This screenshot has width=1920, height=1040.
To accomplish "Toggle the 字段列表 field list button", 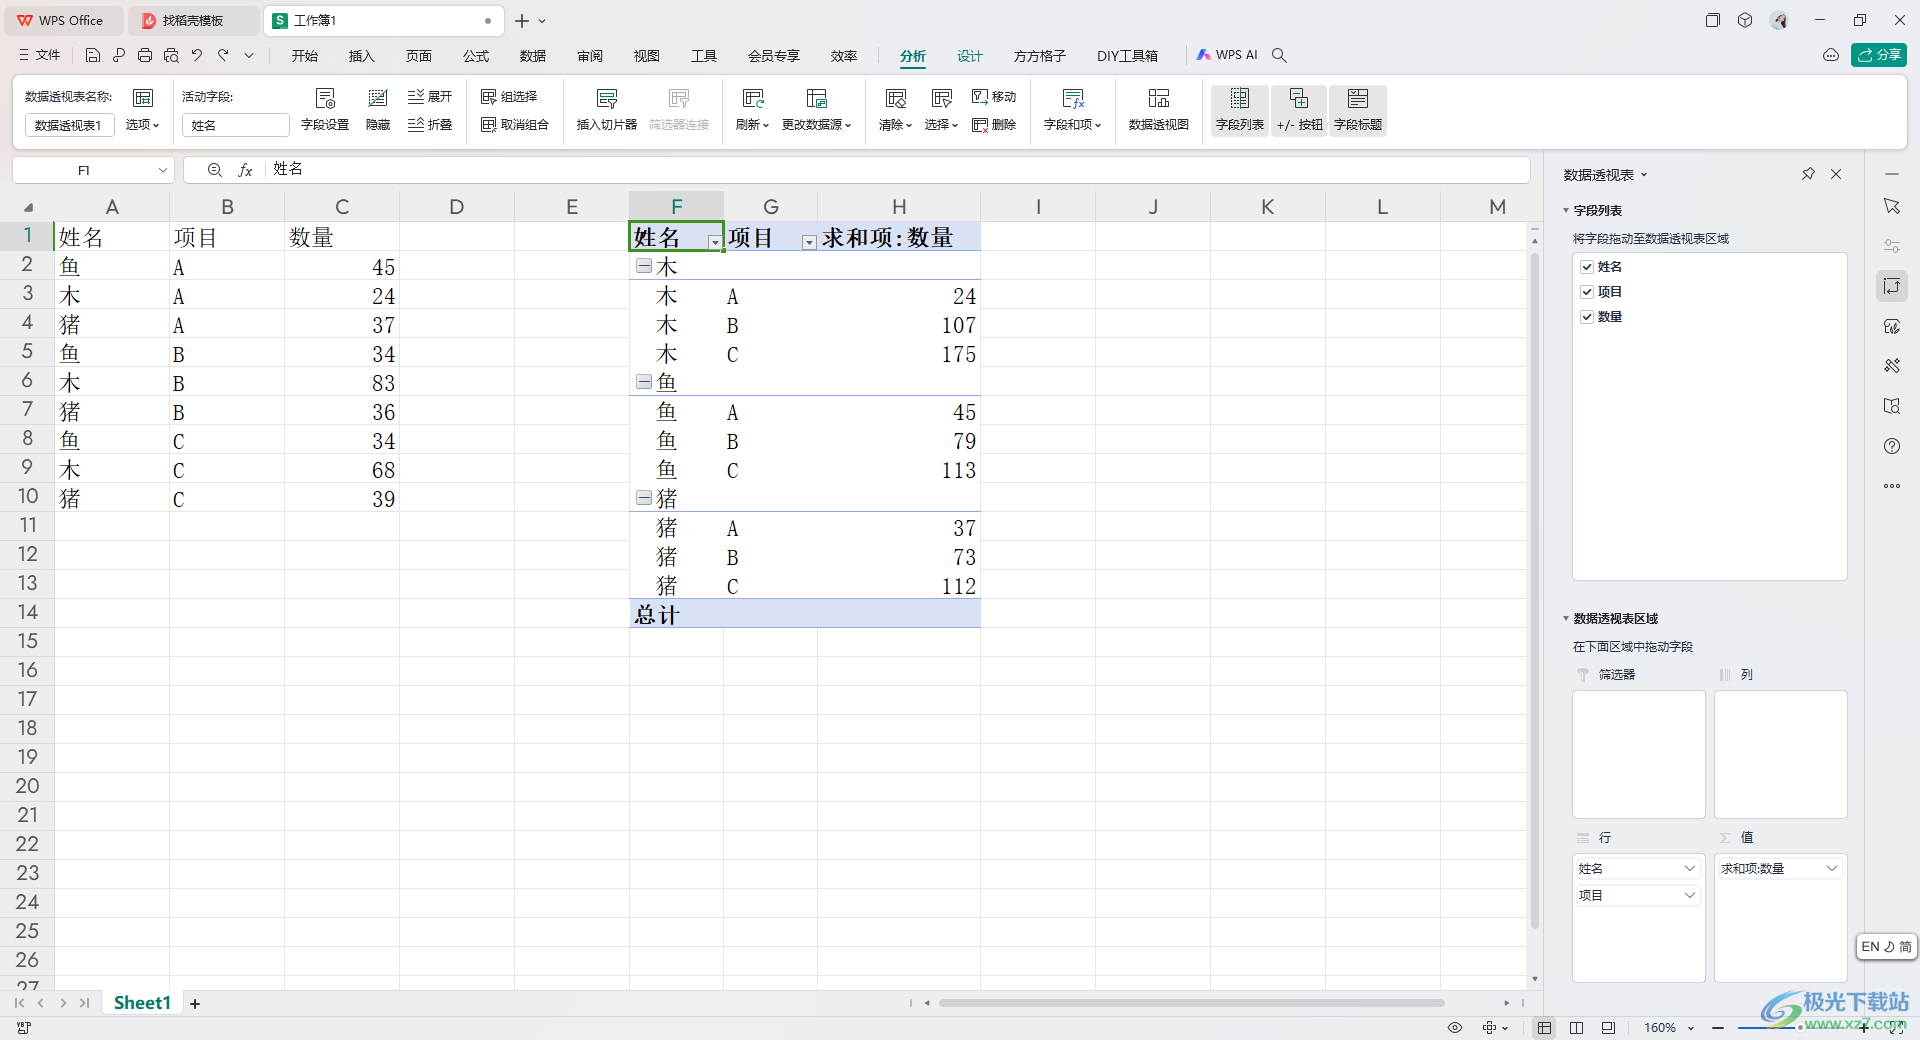I will 1240,109.
